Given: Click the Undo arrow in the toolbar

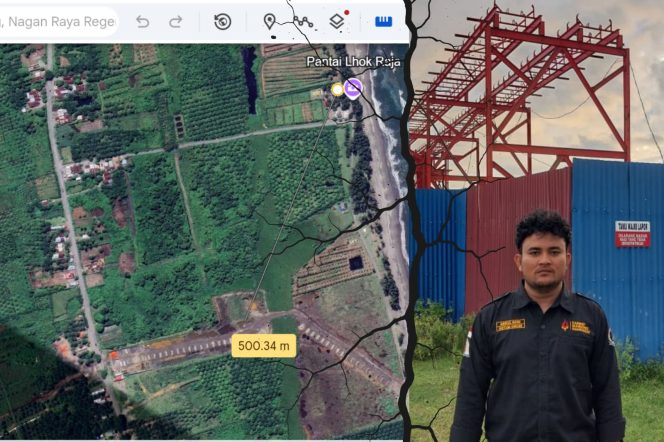Looking at the screenshot, I should pyautogui.click(x=143, y=22).
